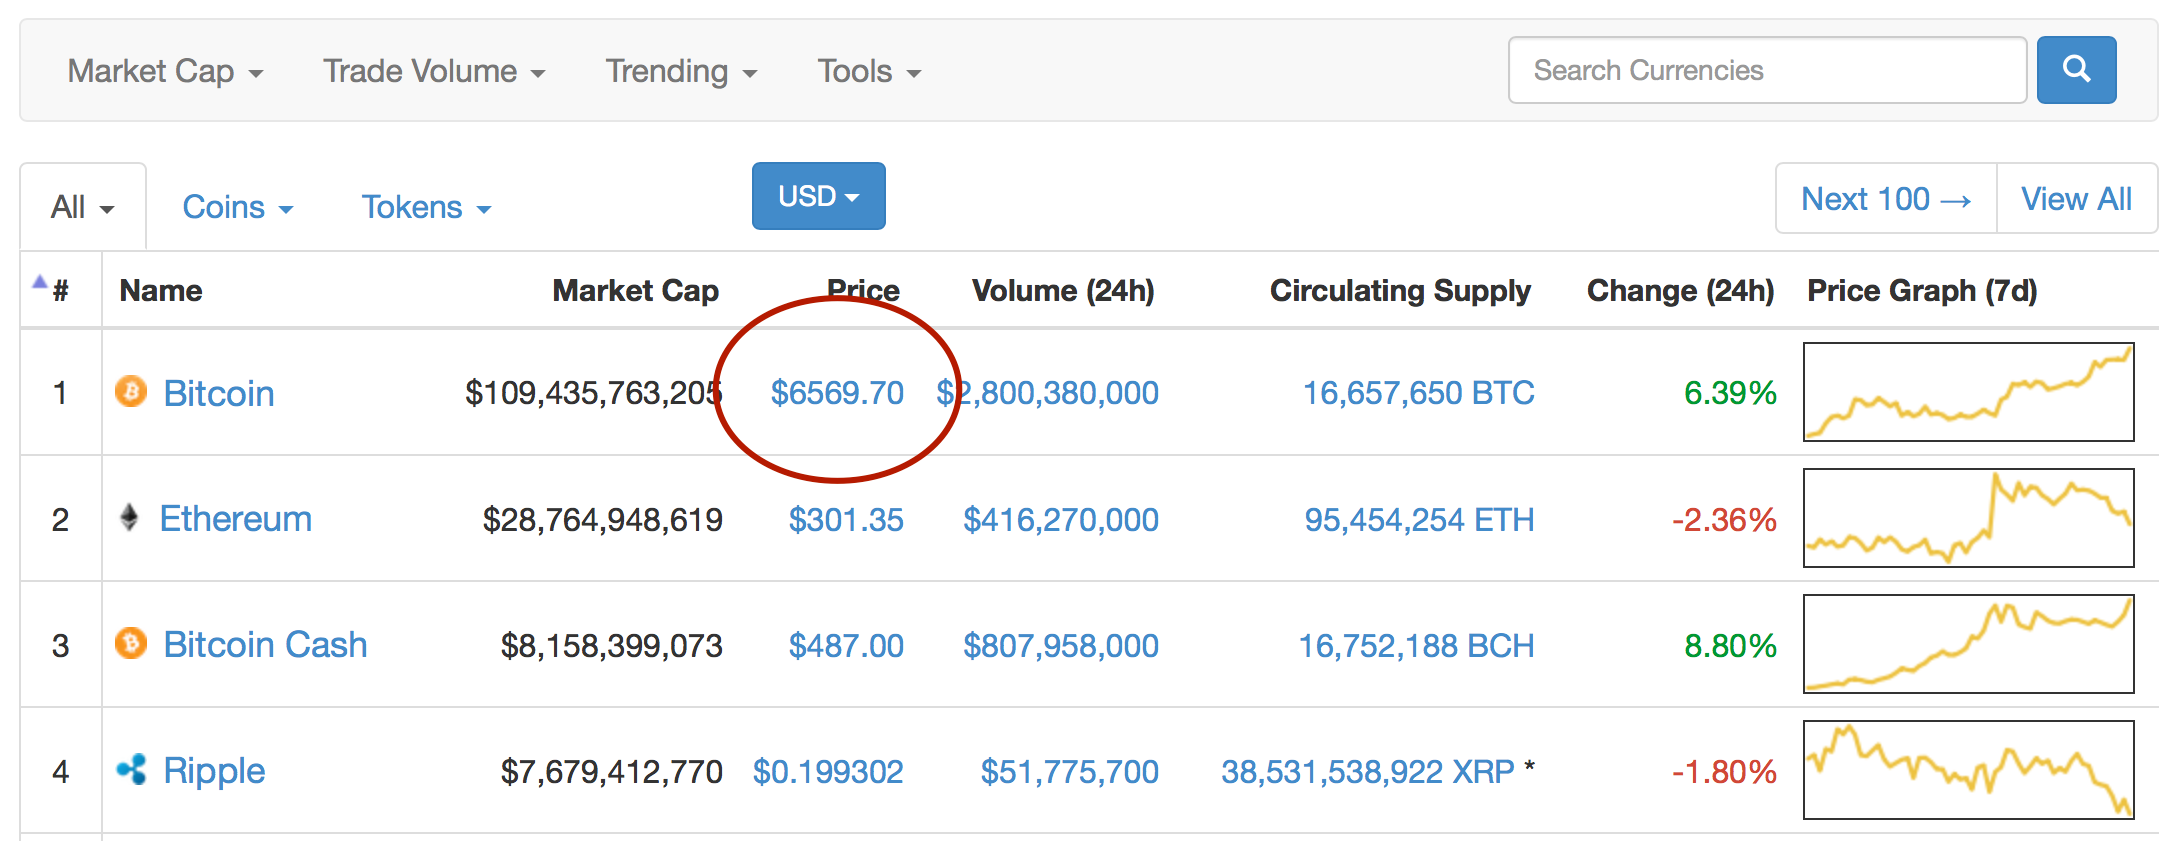Screen dimensions: 2177x841
Task: Open the Market Cap menu
Action: point(165,71)
